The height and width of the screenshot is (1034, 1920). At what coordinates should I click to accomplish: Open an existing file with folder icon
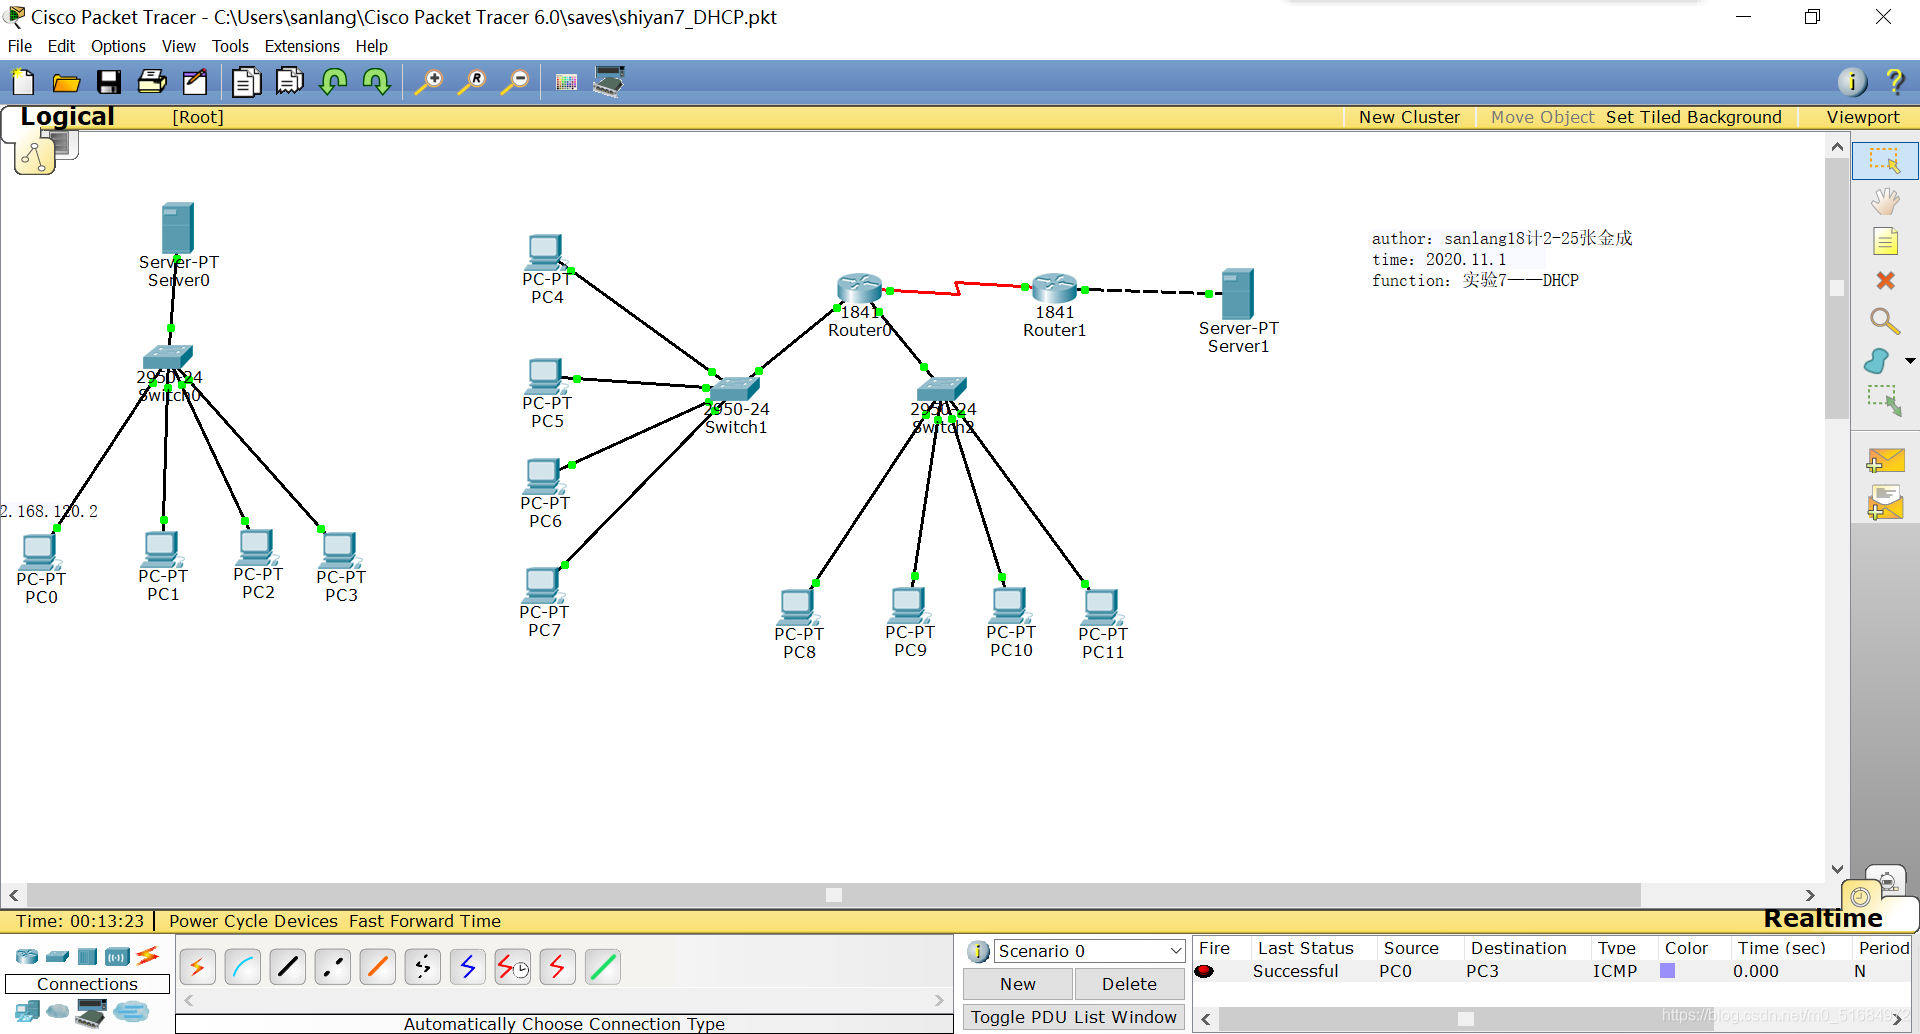(x=66, y=82)
